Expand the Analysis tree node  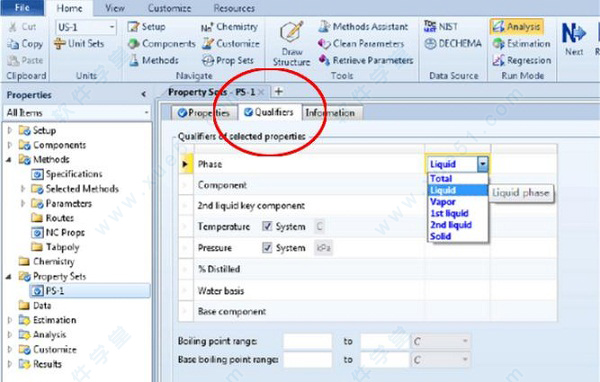coord(10,335)
